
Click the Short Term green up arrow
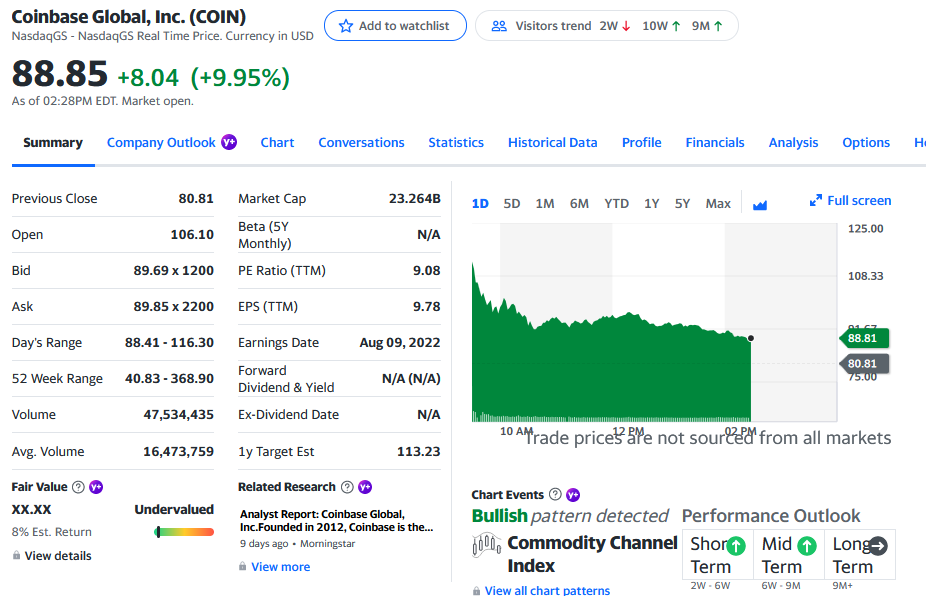[x=736, y=545]
